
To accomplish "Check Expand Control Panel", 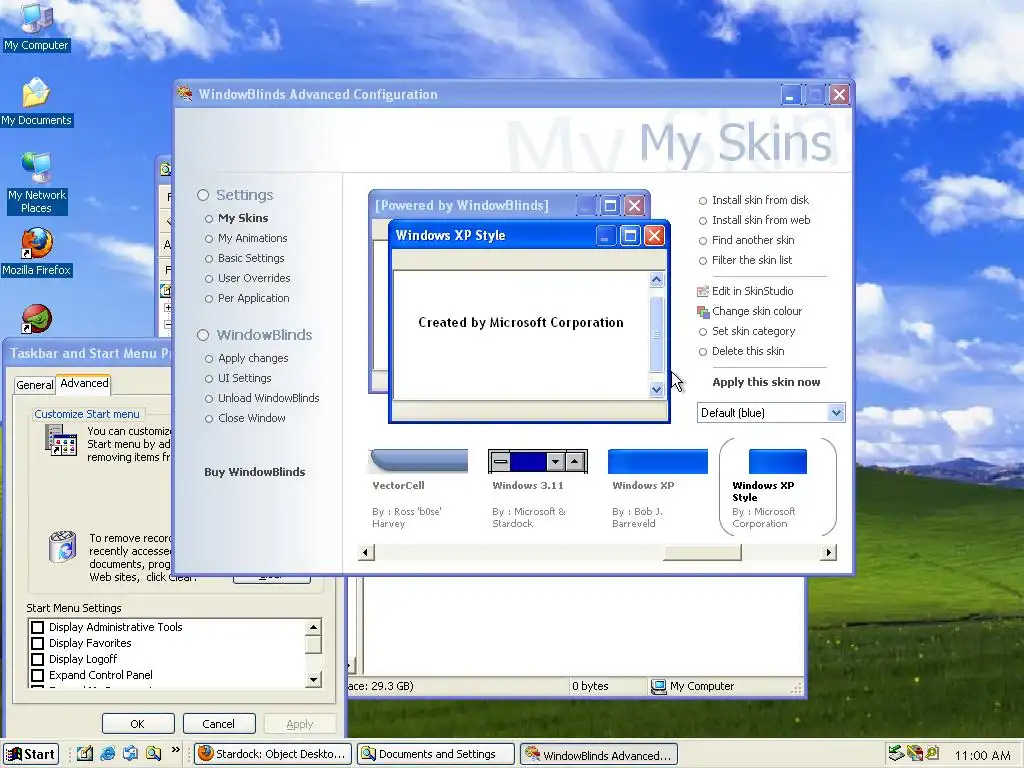I will [x=38, y=675].
